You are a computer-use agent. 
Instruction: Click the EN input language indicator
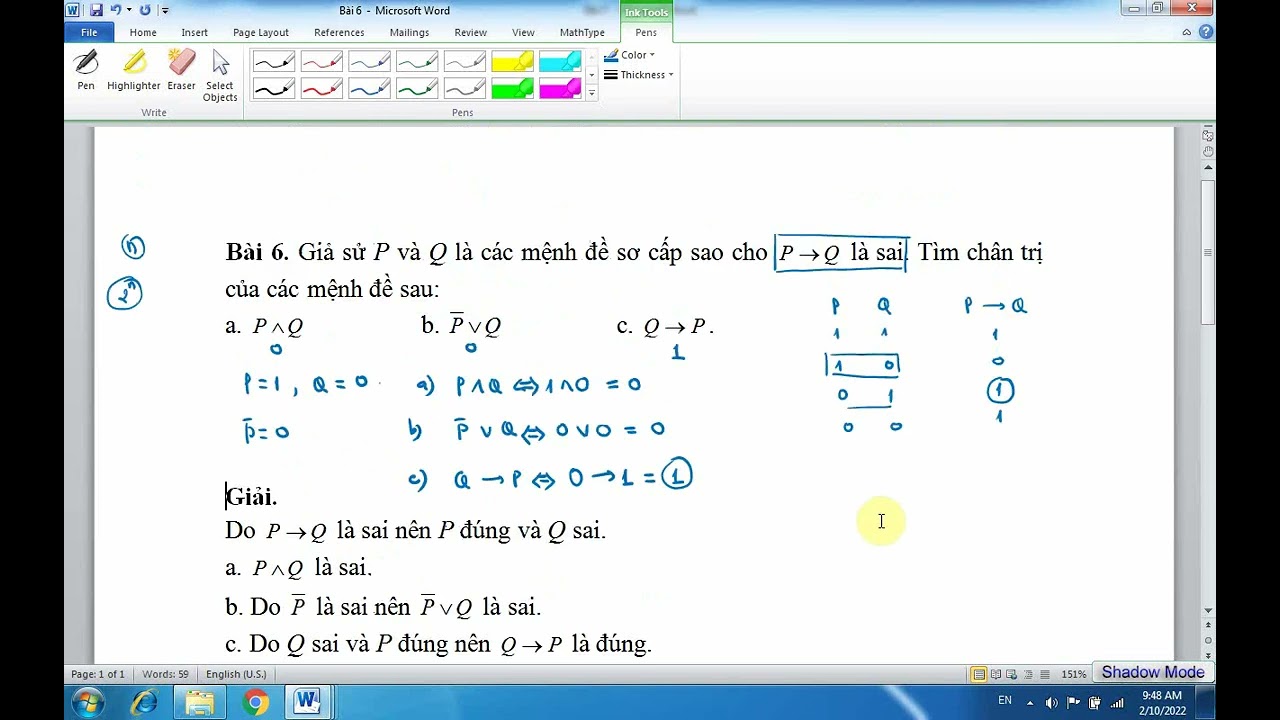click(1005, 700)
